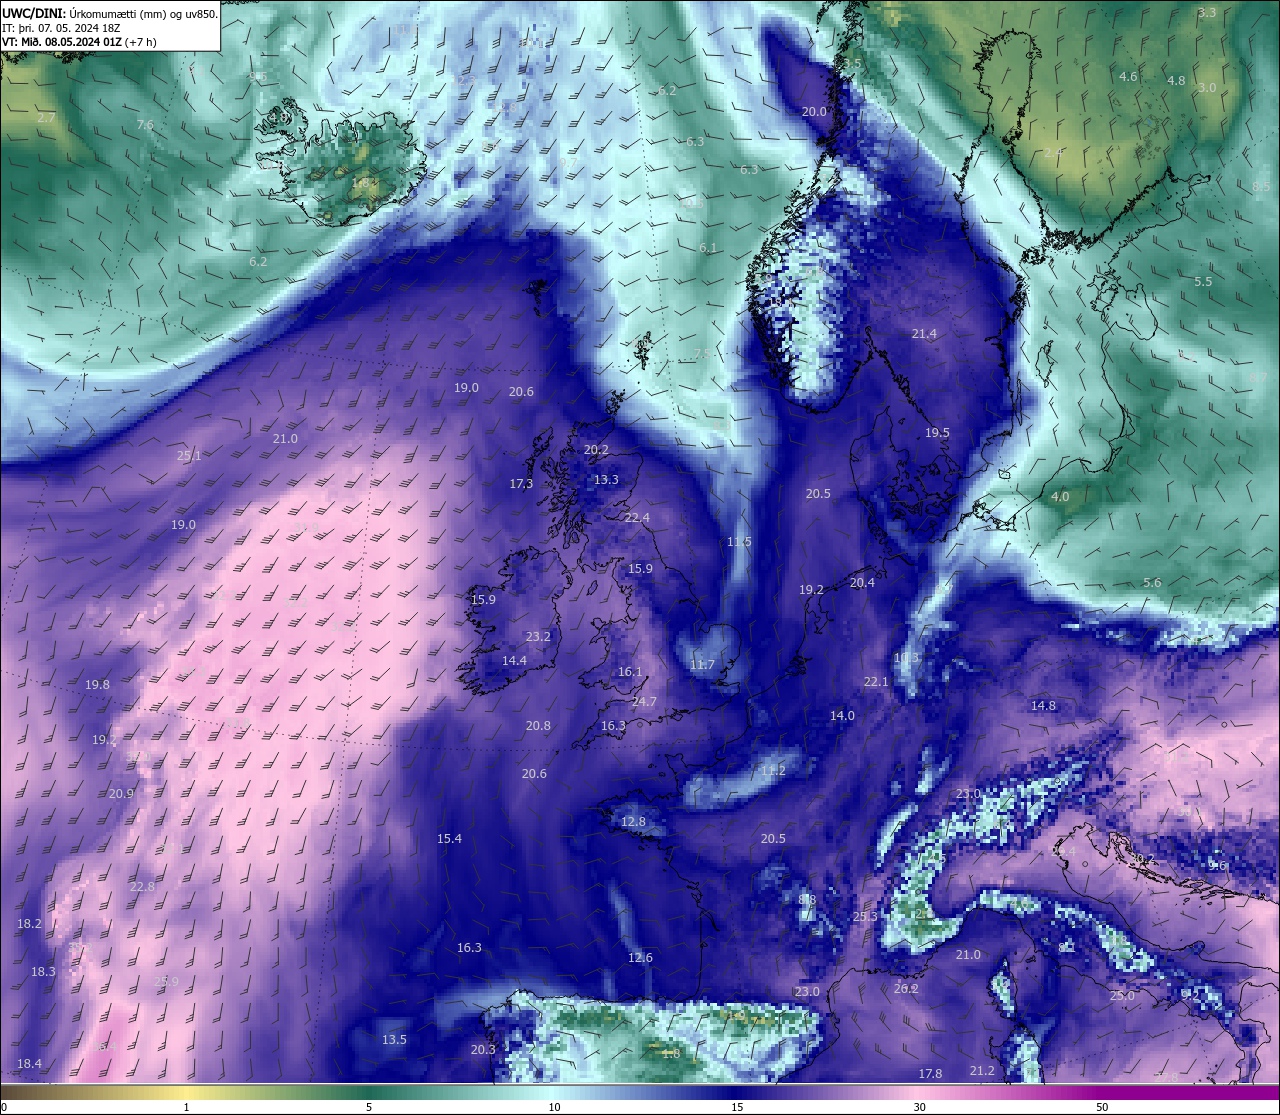
Task: Click the 17.8 value label
Action: coord(930,1073)
